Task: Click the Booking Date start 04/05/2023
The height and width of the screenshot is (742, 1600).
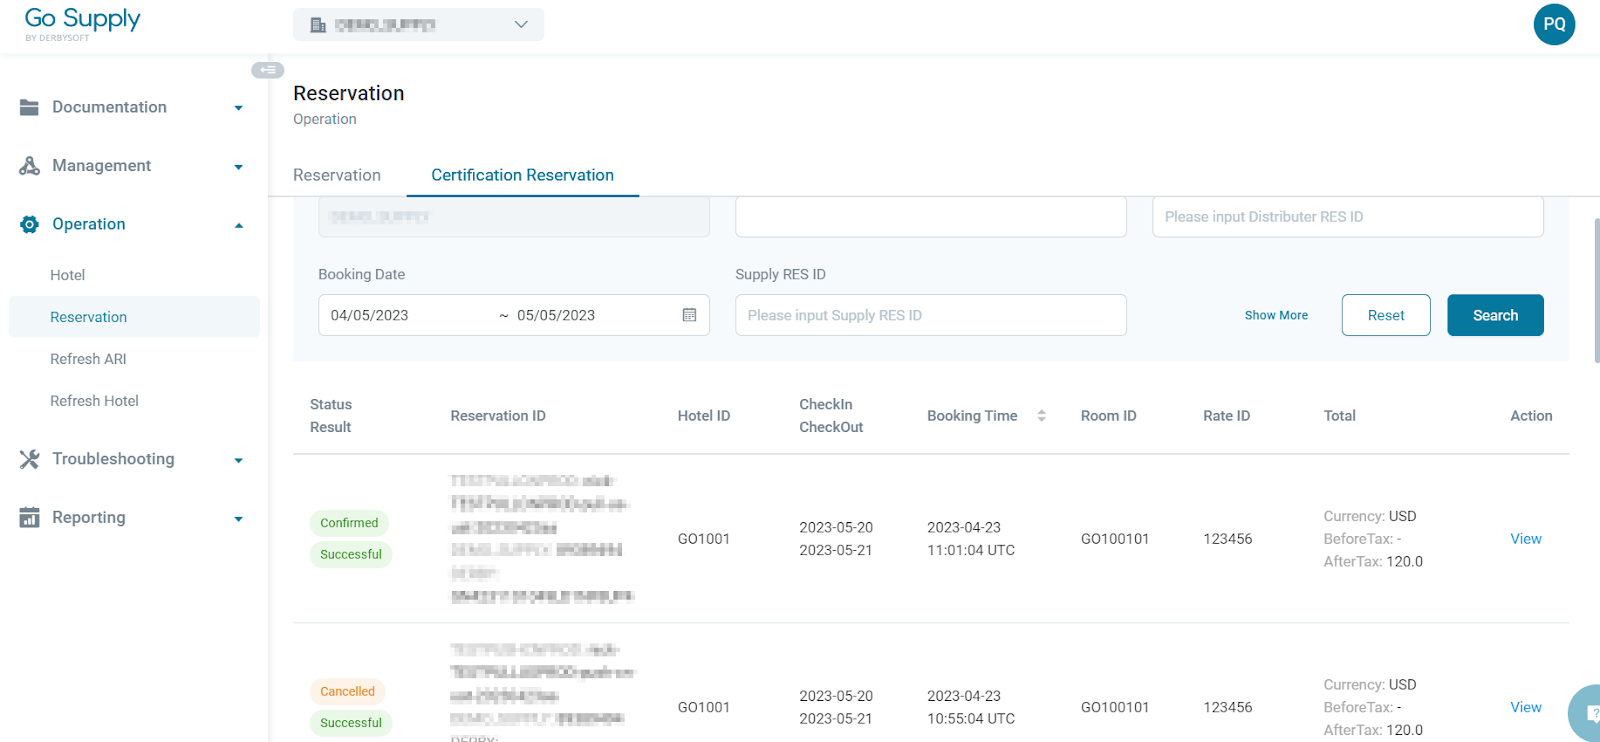Action: (x=370, y=315)
